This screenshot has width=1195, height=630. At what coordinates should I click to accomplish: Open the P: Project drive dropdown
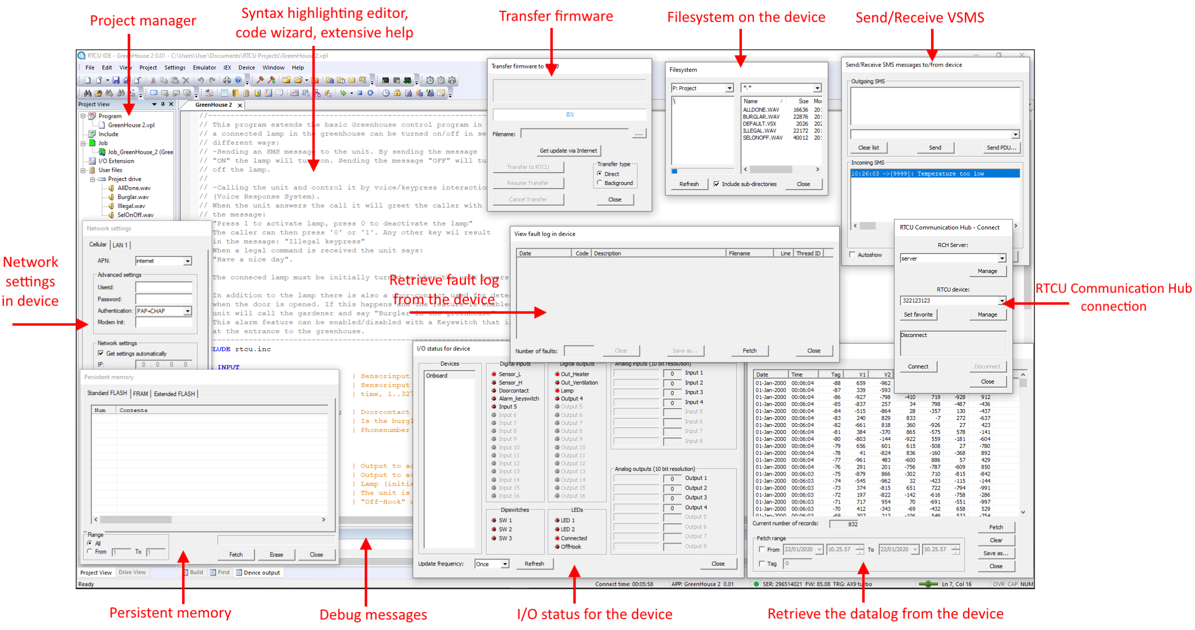(729, 88)
